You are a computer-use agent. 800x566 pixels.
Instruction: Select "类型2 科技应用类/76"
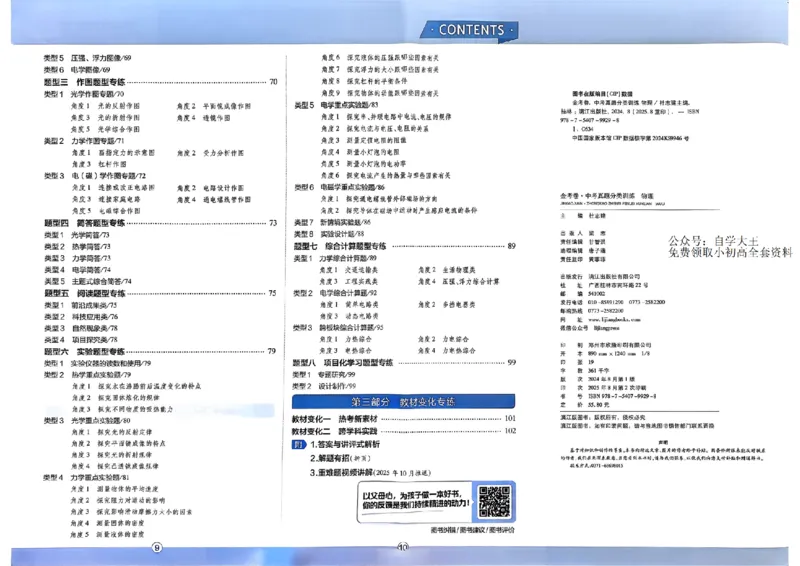(x=81, y=316)
